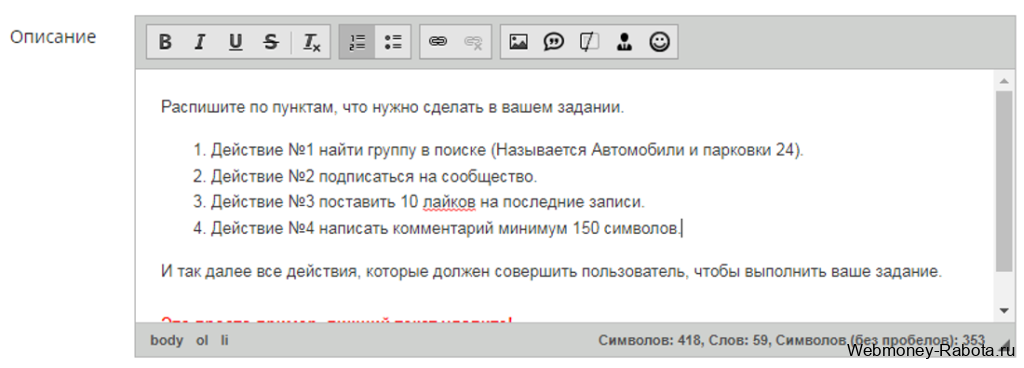
Task: Select li in the element path
Action: (x=224, y=340)
